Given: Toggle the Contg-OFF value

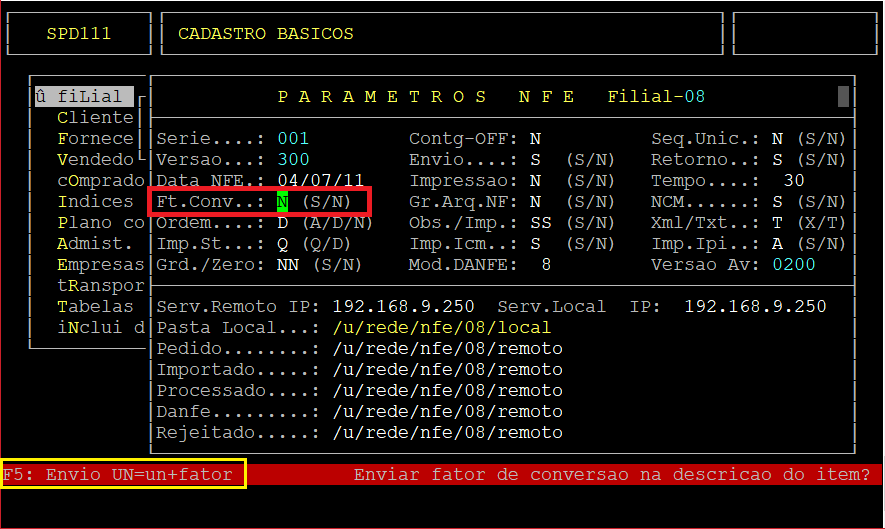Looking at the screenshot, I should (x=535, y=139).
